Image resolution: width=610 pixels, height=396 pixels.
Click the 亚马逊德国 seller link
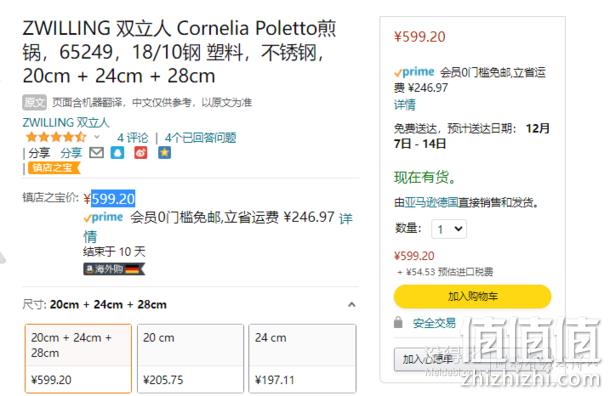pyautogui.click(x=431, y=202)
